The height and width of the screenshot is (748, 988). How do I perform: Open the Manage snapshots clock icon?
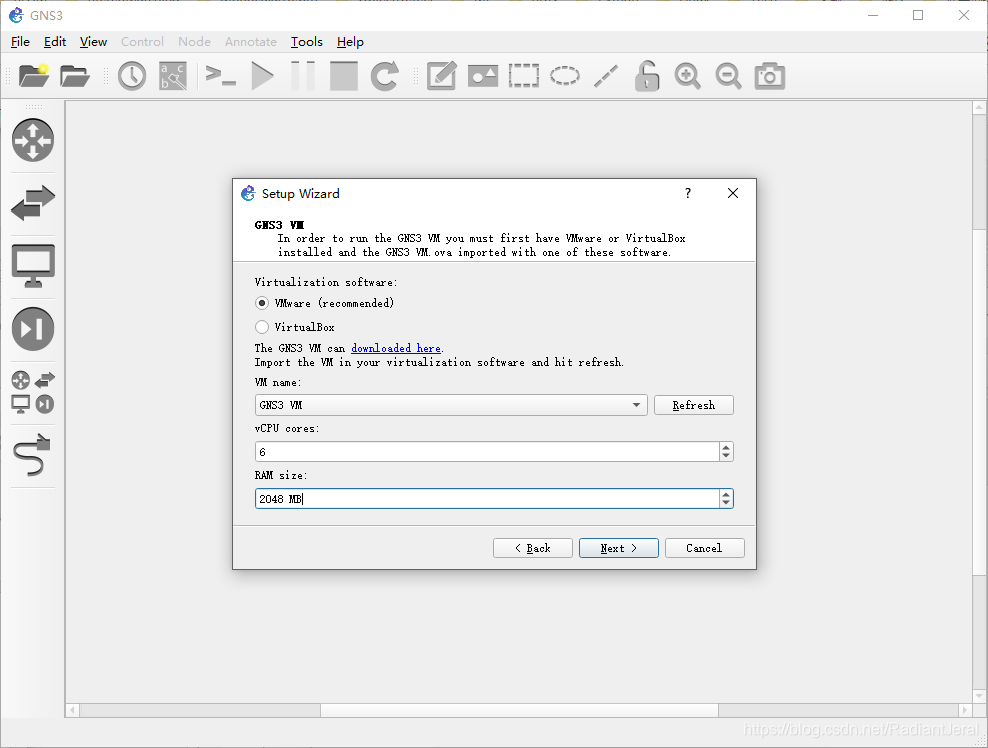point(132,76)
